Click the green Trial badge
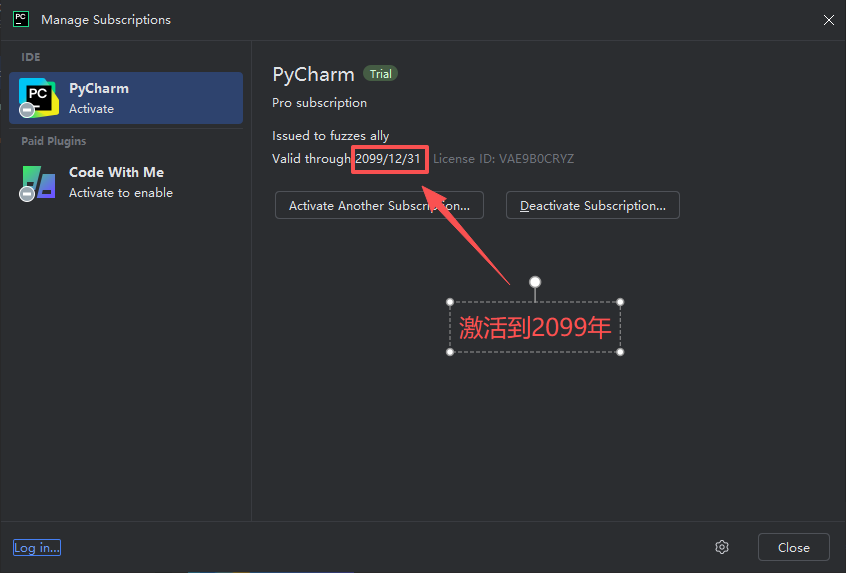The height and width of the screenshot is (573, 846). pos(381,74)
